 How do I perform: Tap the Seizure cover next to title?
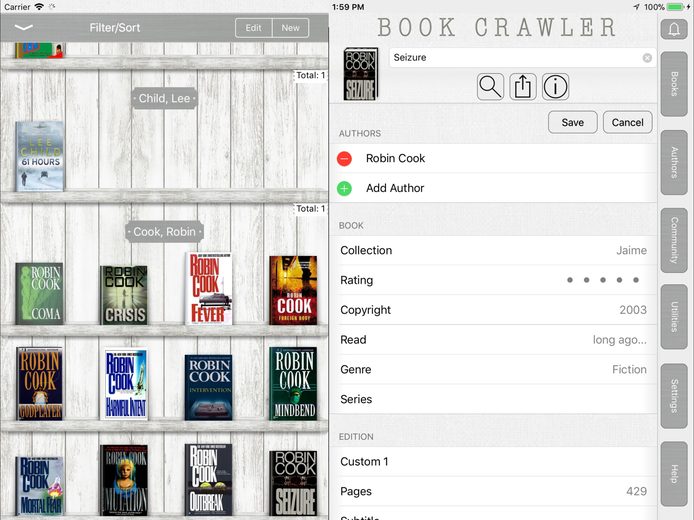(361, 73)
